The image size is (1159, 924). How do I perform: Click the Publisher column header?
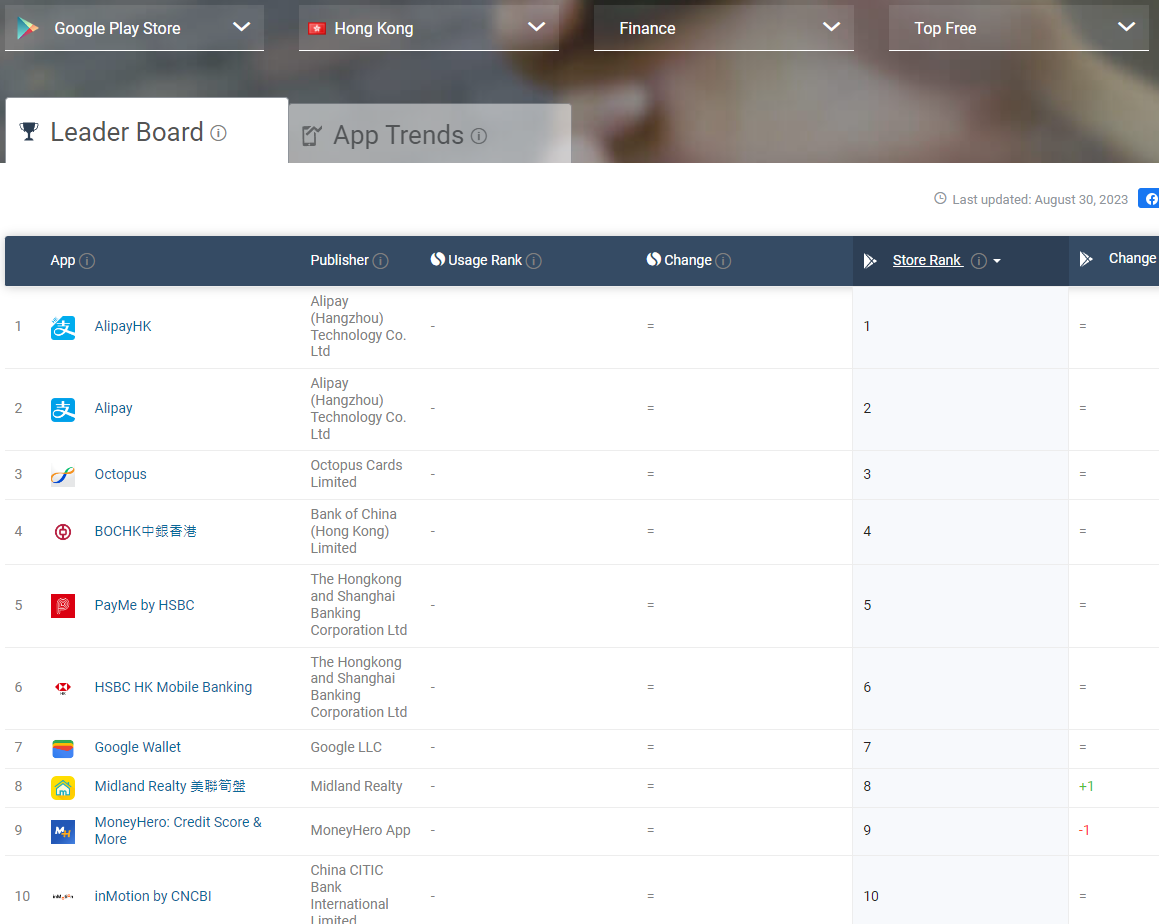[x=339, y=260]
